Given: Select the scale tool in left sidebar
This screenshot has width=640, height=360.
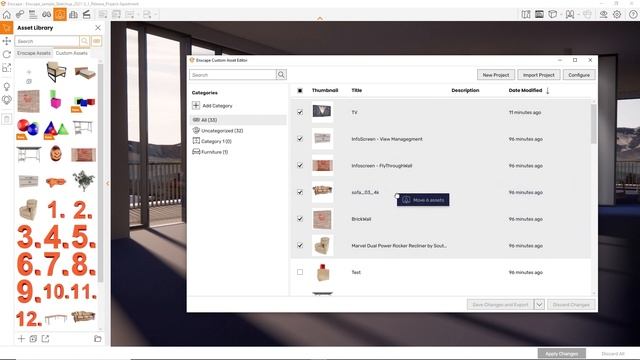Looking at the screenshot, I should click(7, 68).
